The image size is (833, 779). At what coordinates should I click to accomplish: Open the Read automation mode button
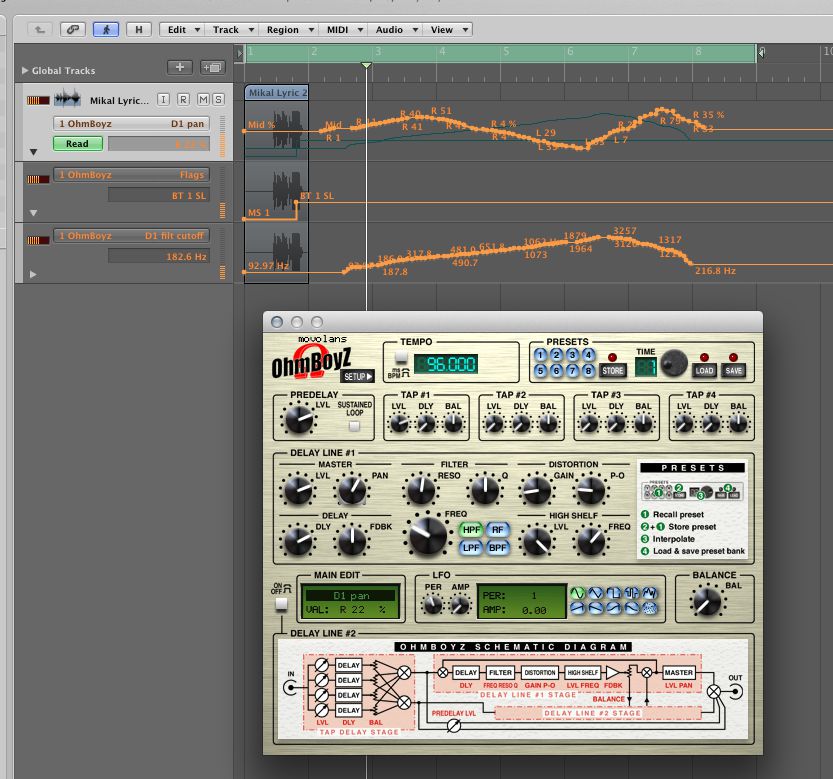pos(78,143)
